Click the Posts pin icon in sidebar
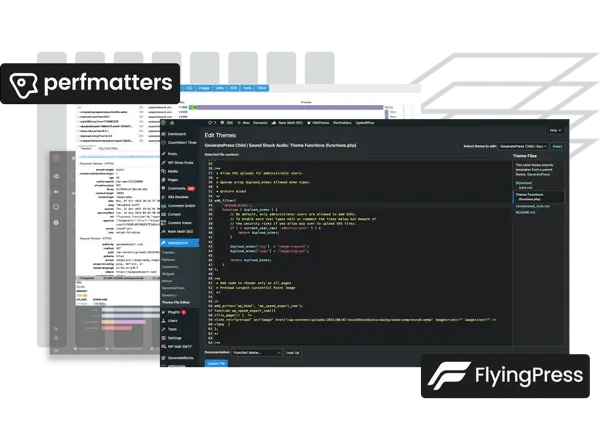The width and height of the screenshot is (600, 423). pos(162,155)
